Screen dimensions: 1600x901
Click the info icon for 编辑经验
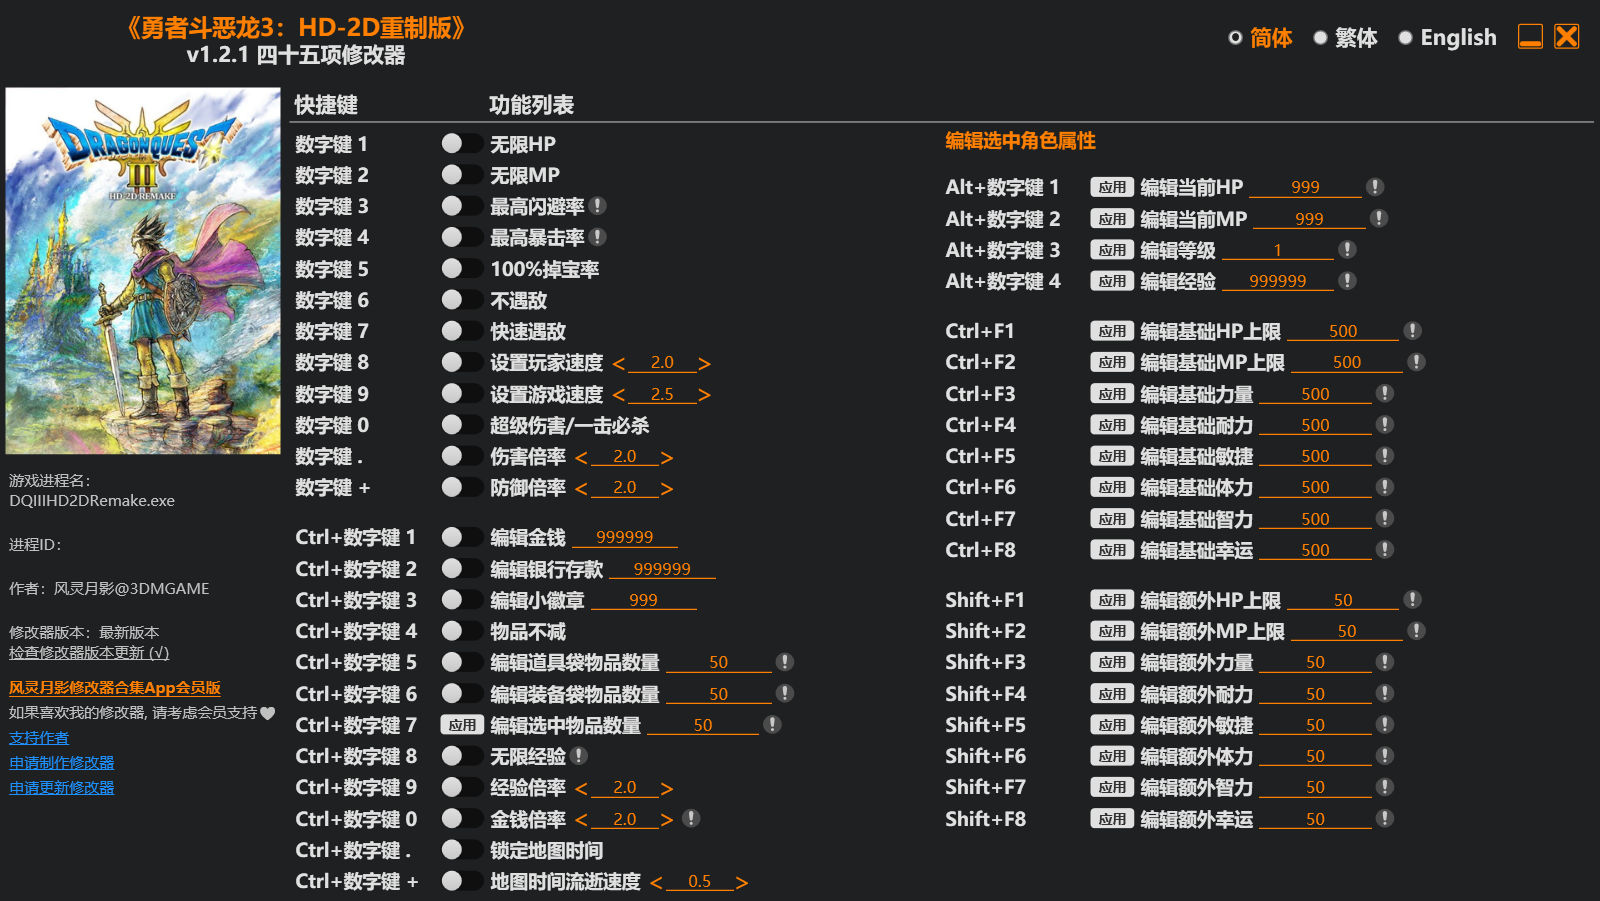click(1347, 280)
